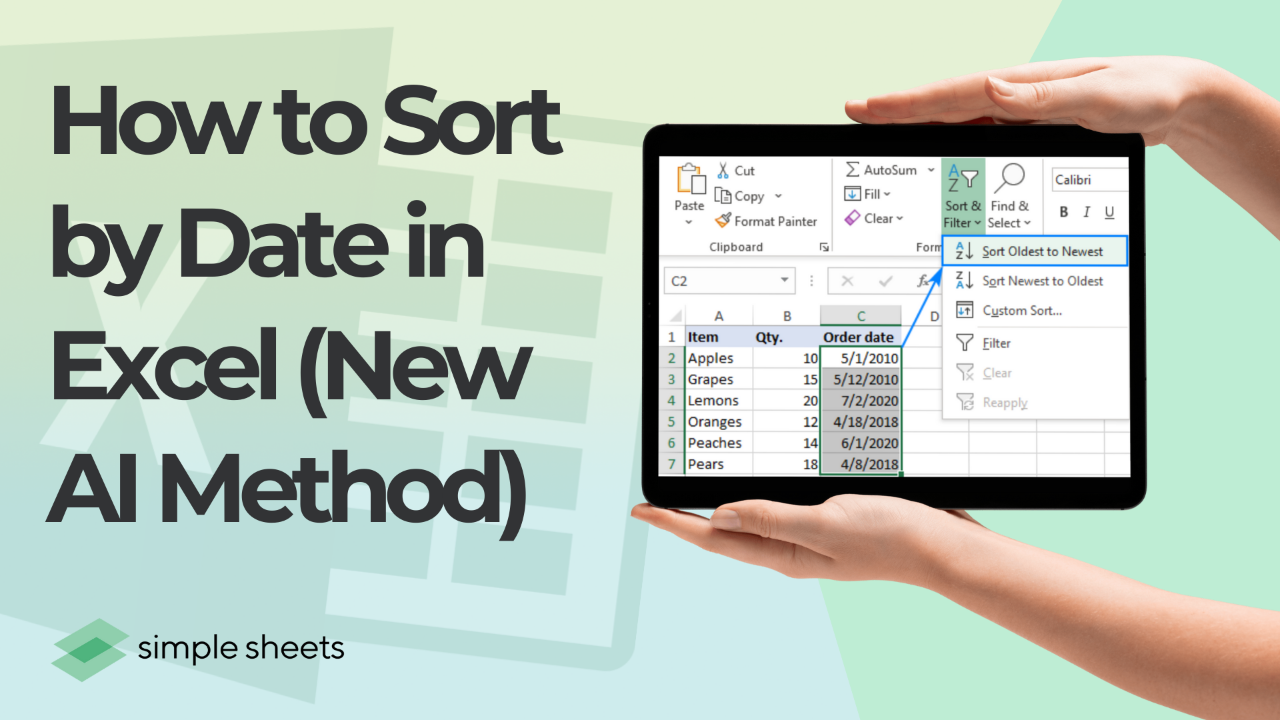Choose Sort Newest to Oldest
Screen dimensions: 1280x720
pos(1035,281)
